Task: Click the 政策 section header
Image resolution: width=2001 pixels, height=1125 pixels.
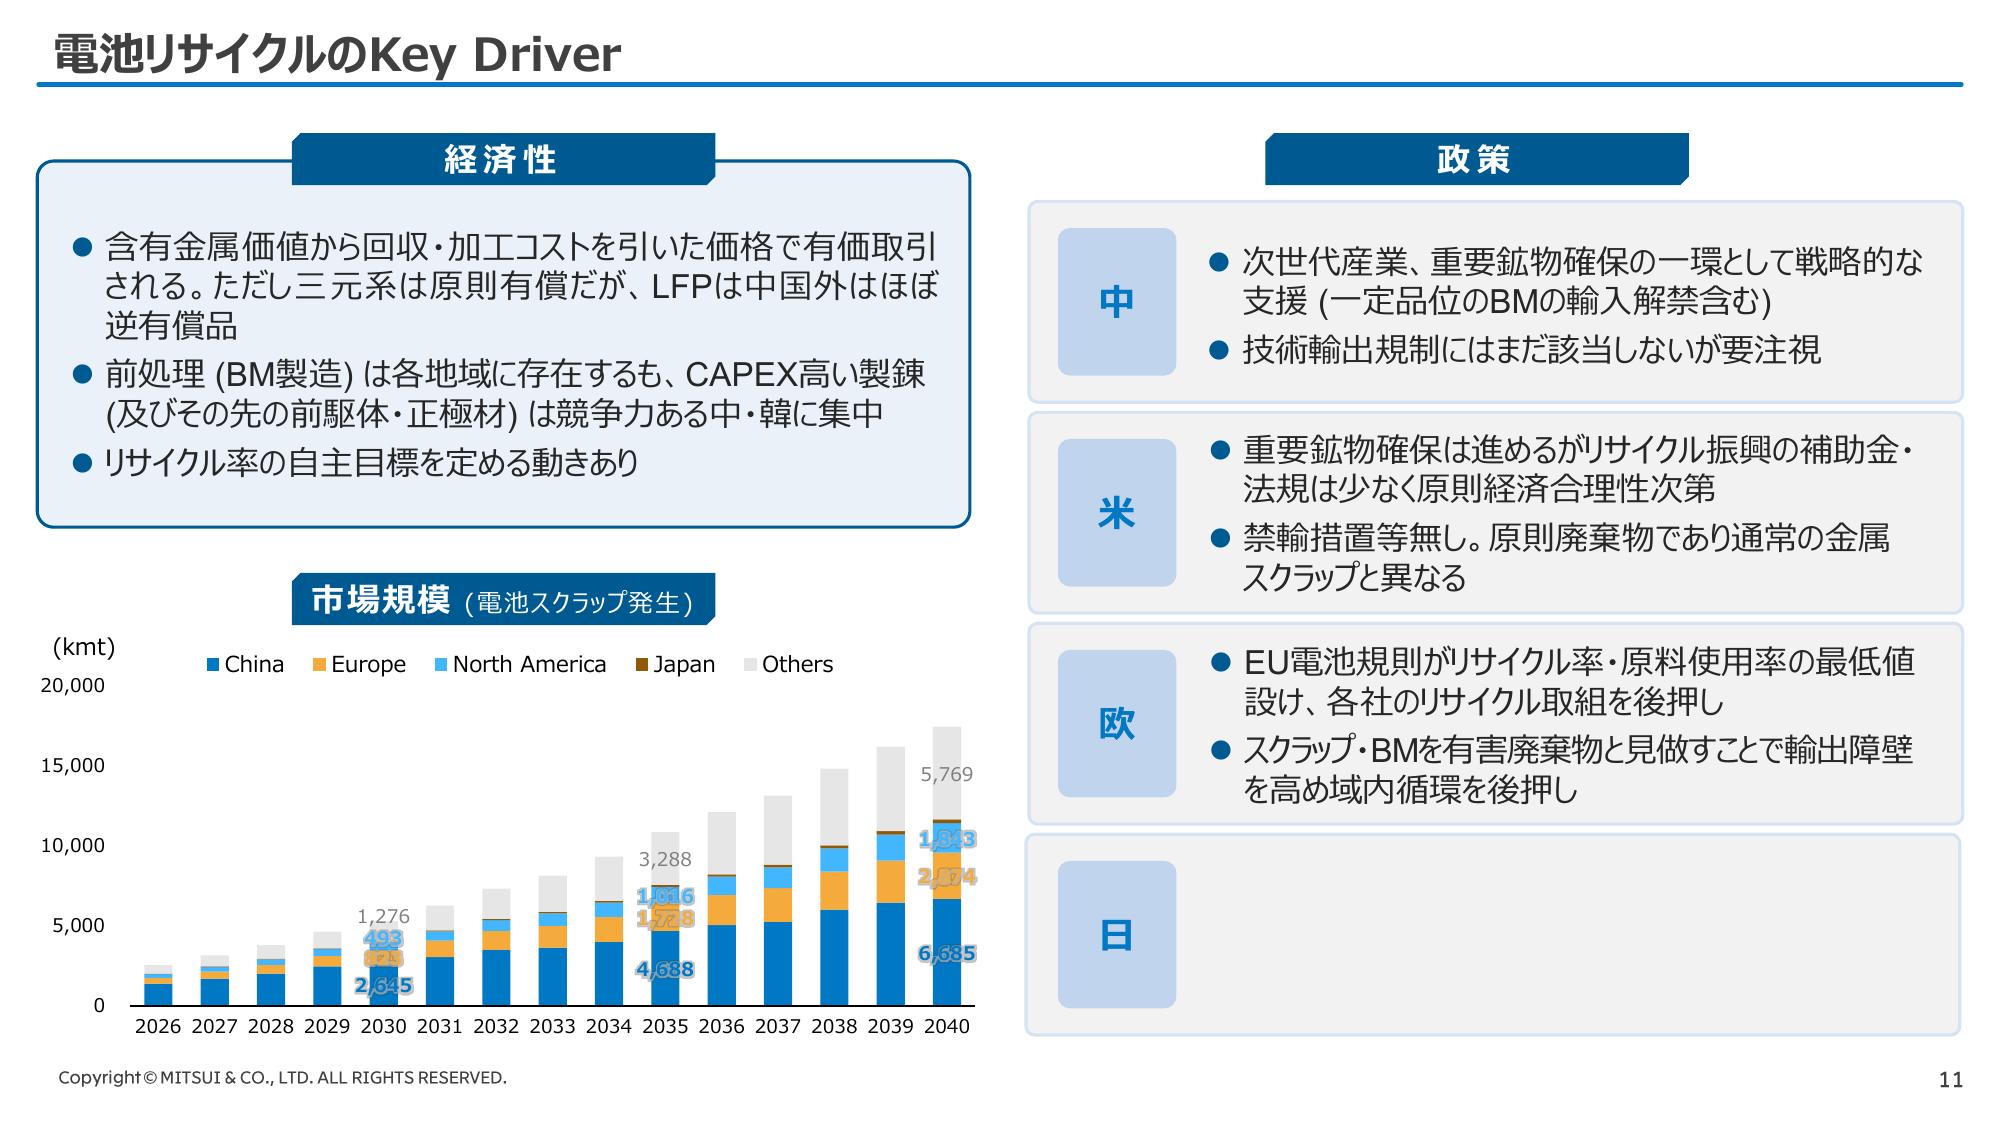Action: coord(1475,159)
